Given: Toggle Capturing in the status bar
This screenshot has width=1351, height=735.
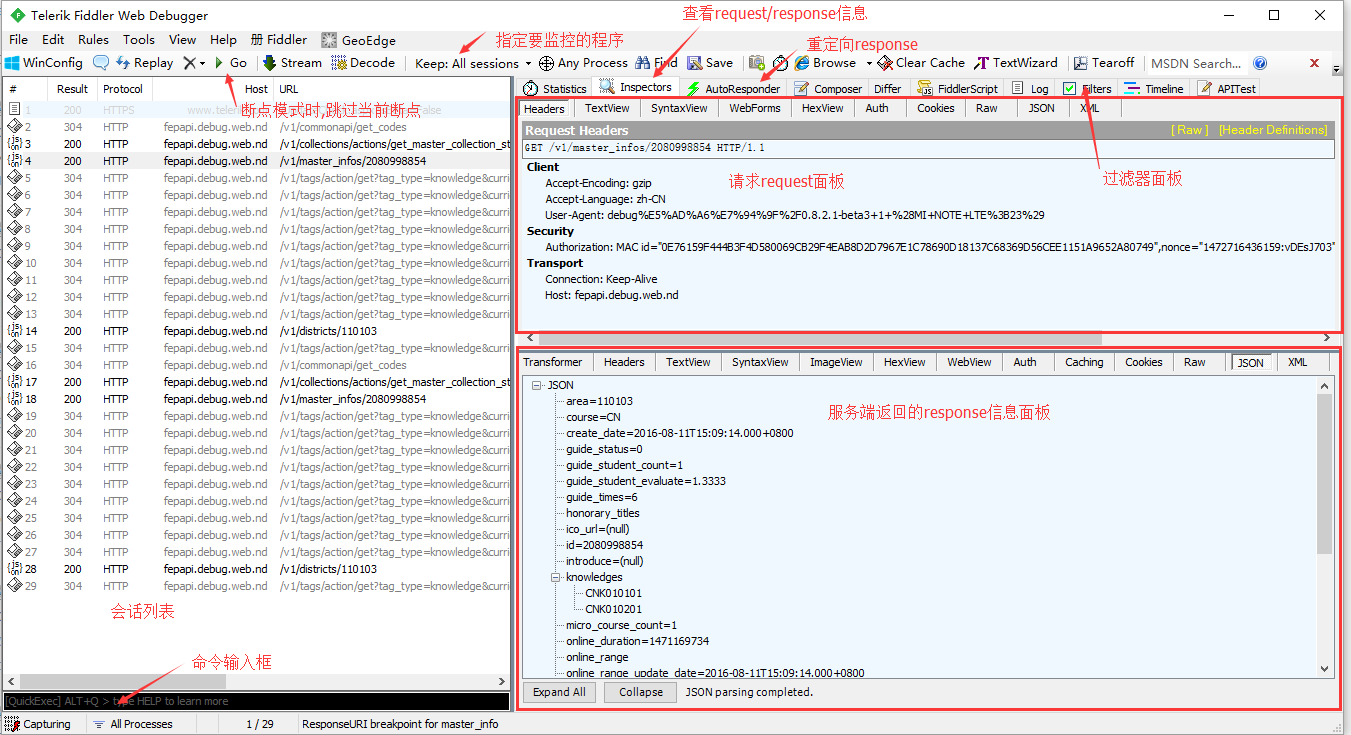Looking at the screenshot, I should [40, 724].
